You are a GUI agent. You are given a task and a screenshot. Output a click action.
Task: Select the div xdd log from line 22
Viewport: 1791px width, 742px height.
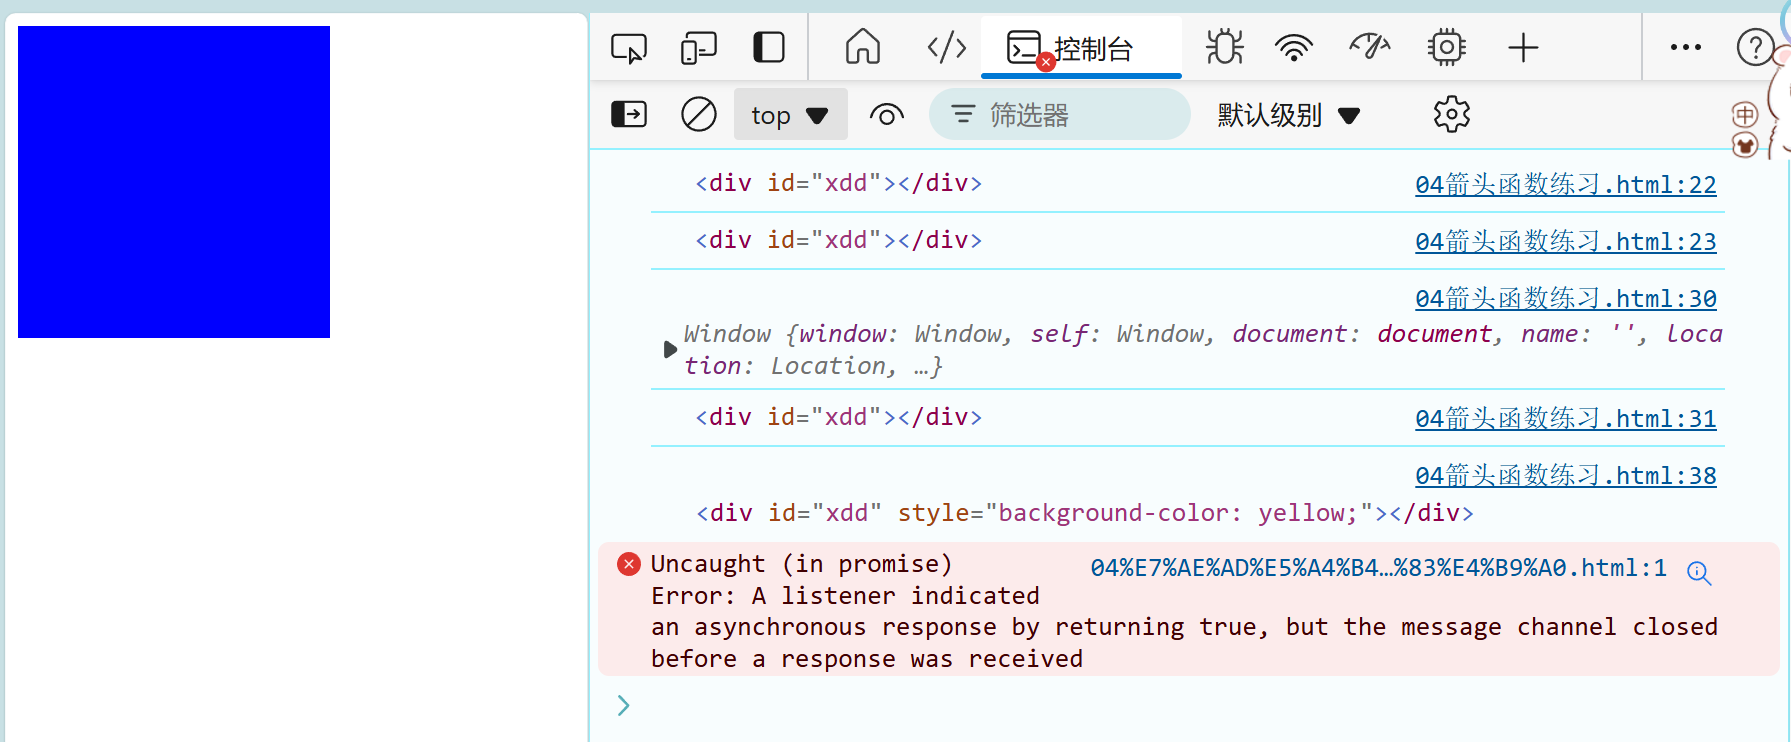(x=839, y=183)
